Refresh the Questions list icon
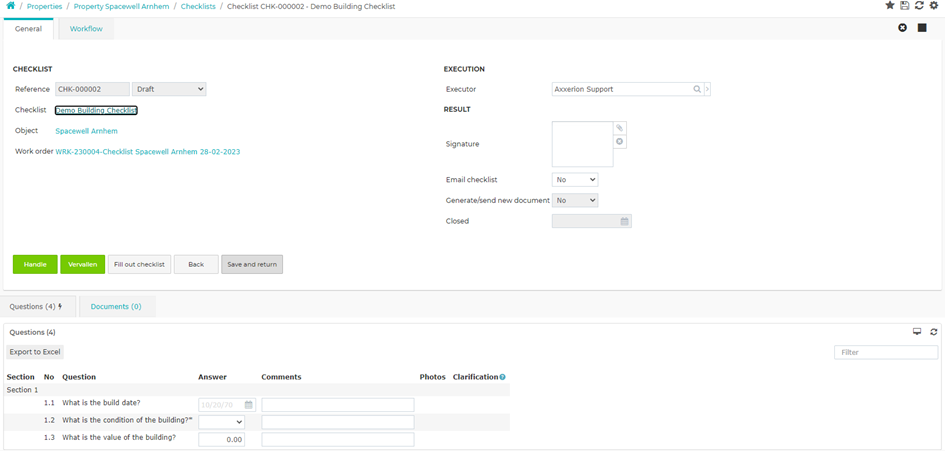 [x=934, y=332]
